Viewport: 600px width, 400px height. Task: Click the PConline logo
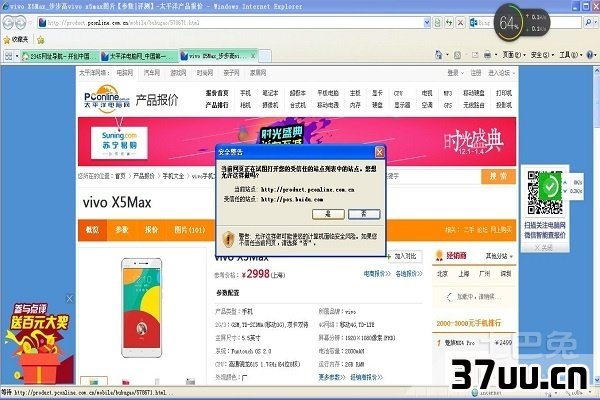[107, 99]
